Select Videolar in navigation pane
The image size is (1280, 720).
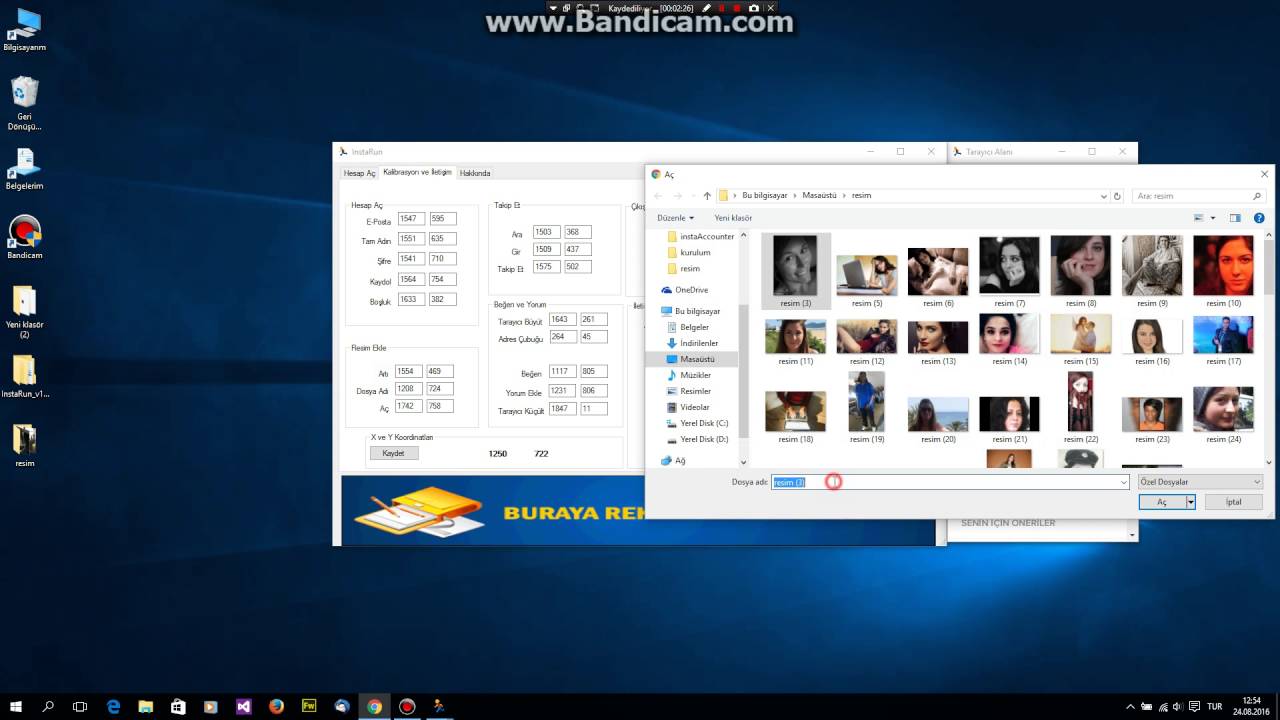point(688,407)
